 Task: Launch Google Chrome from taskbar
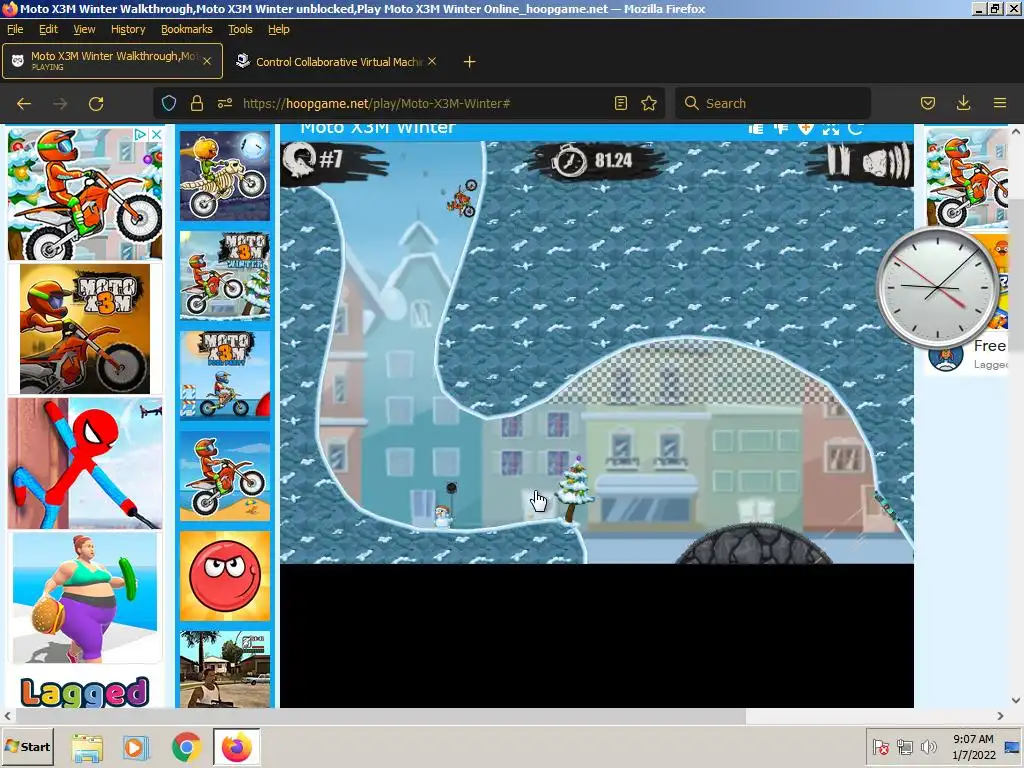coord(187,748)
